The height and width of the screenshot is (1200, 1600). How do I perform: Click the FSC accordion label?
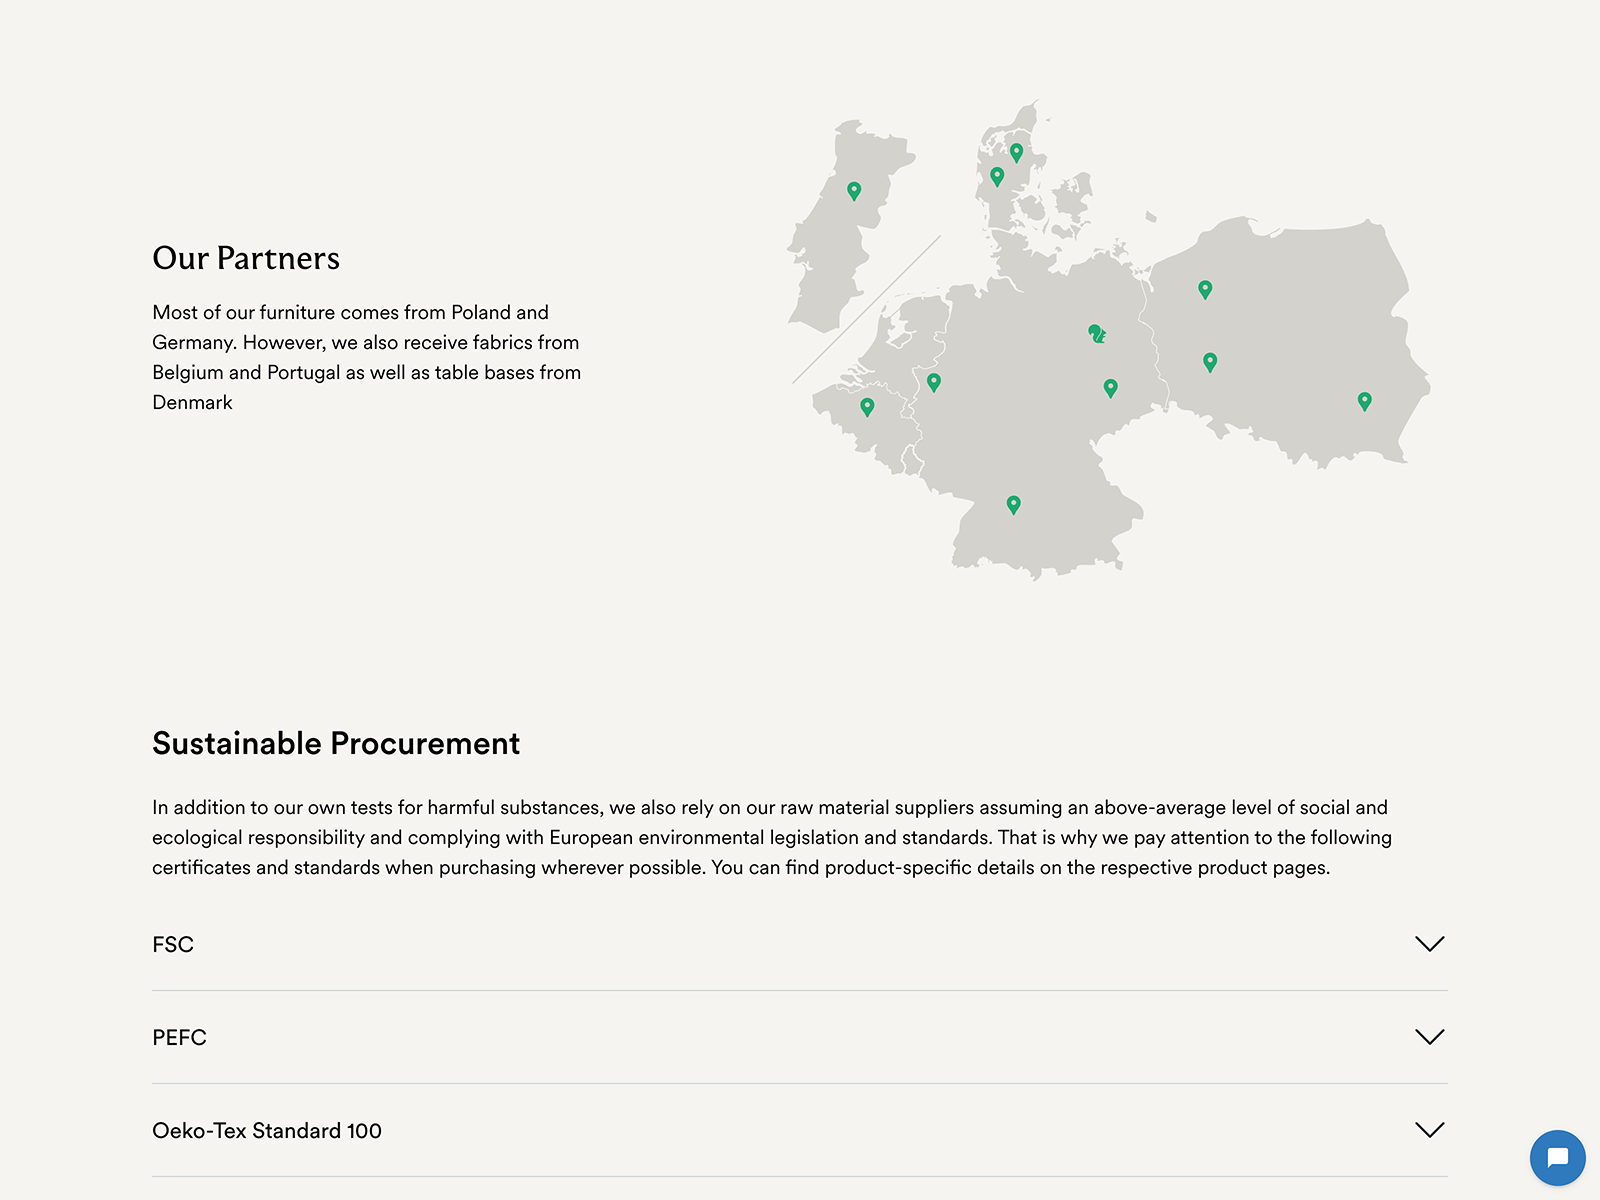point(173,945)
